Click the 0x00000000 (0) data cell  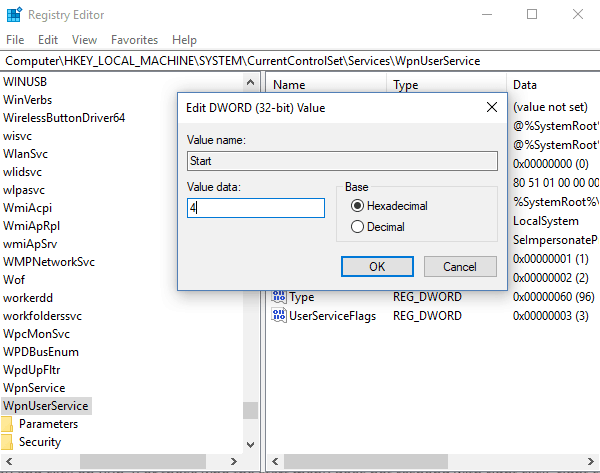pos(550,164)
